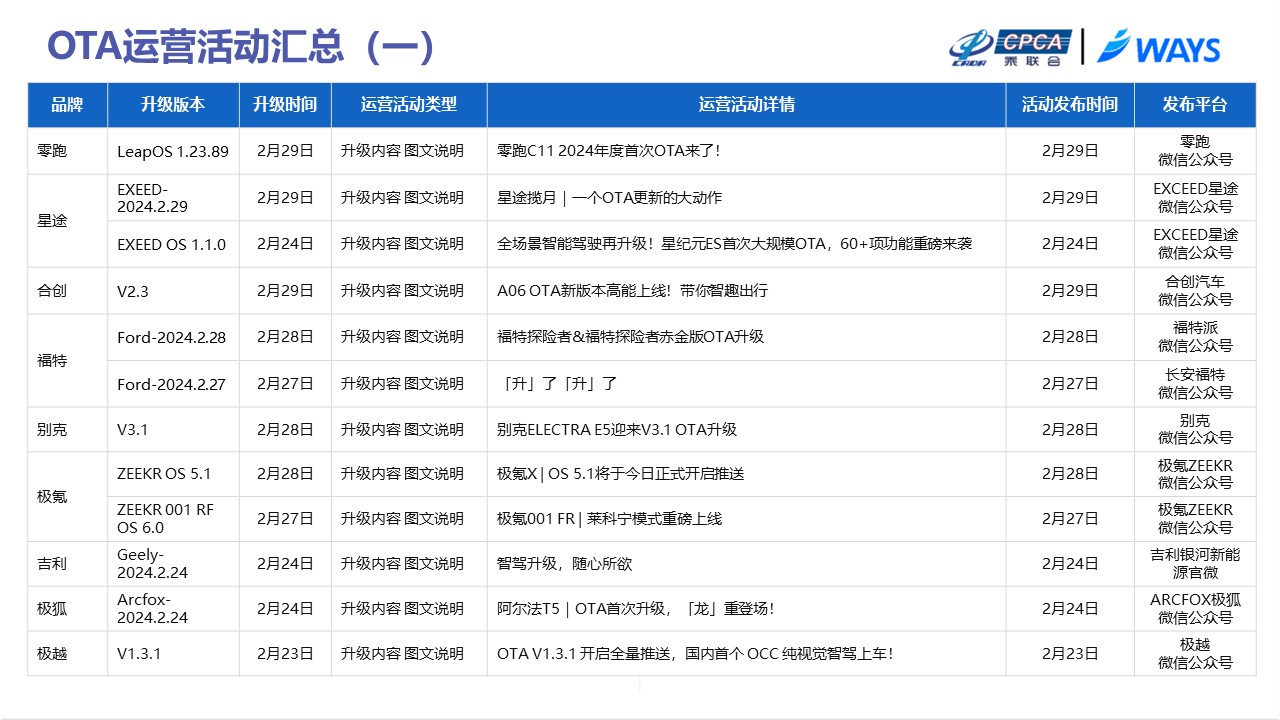Click 升级内容 图文说明 in the 零跑 row
Screen dimensions: 1280x720
click(409, 151)
